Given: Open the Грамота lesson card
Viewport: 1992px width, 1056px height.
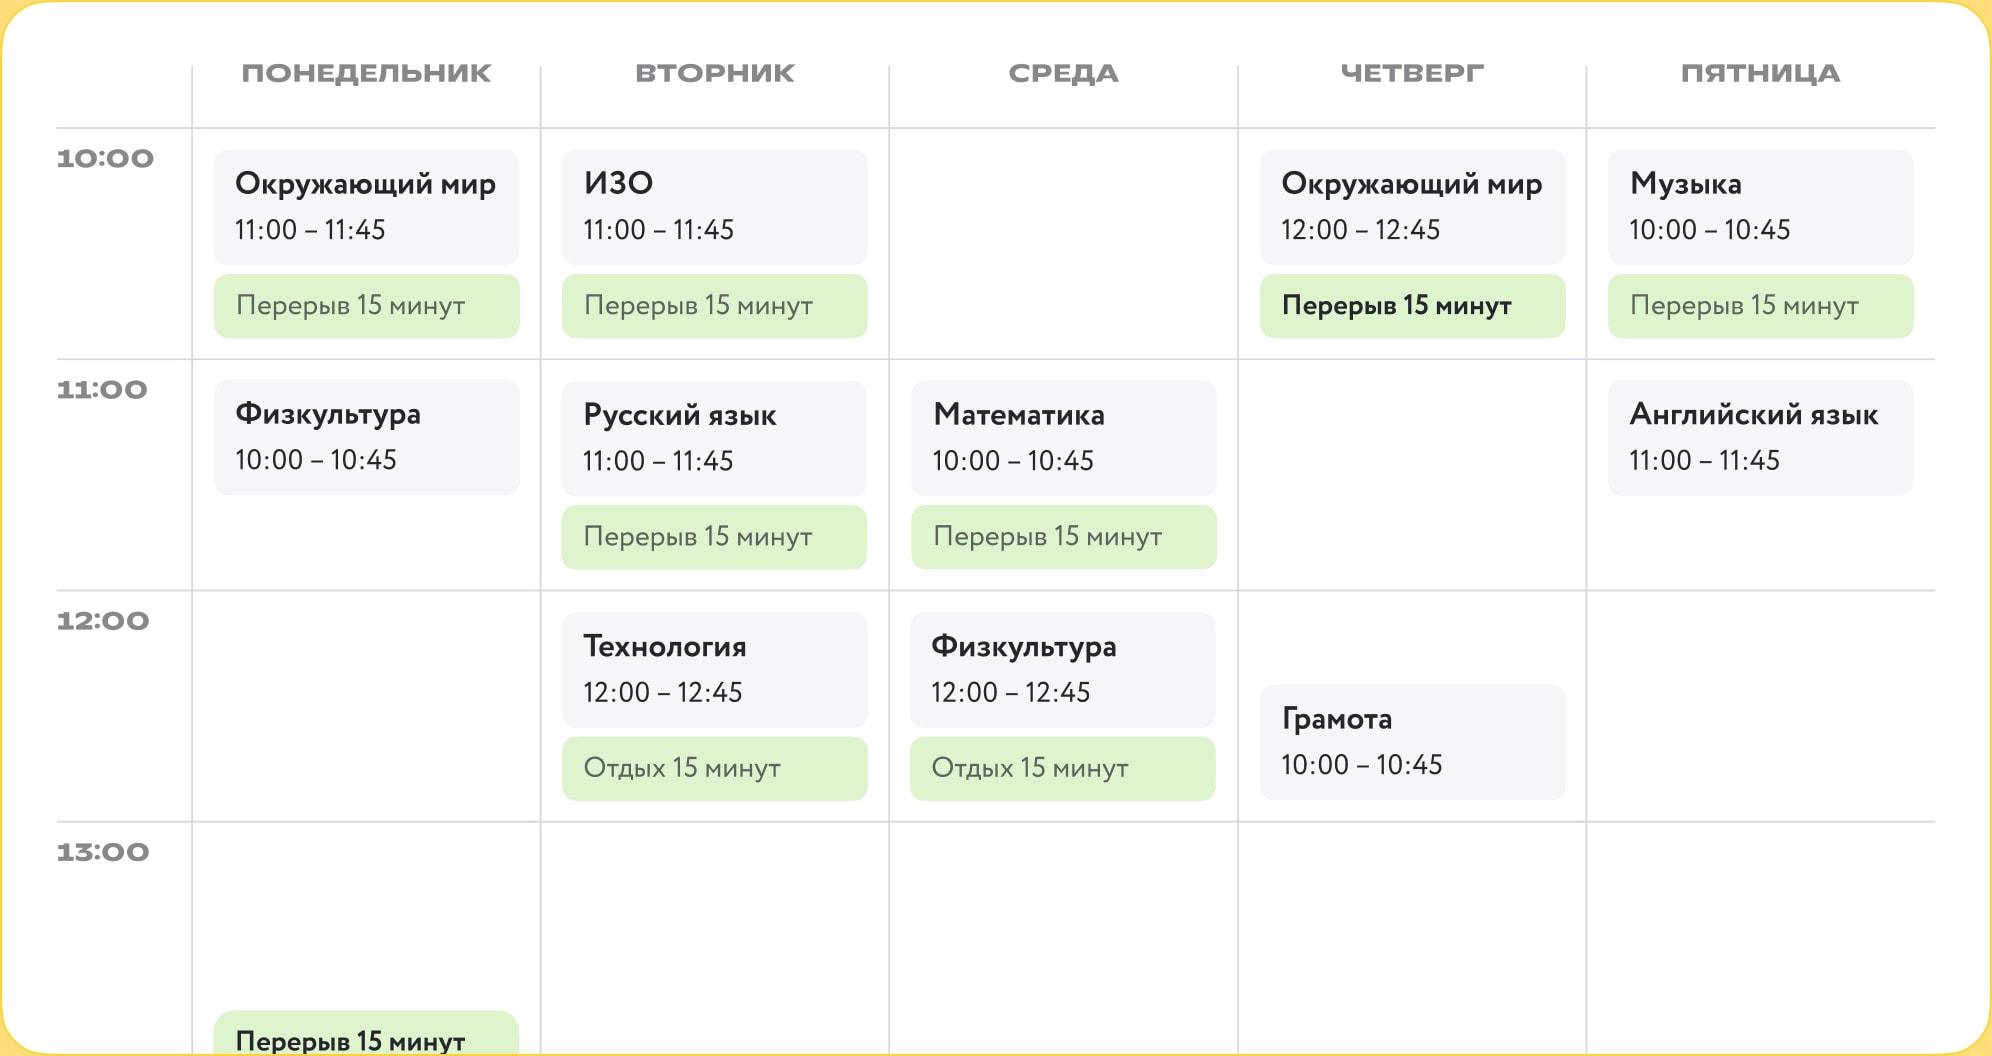Looking at the screenshot, I should (x=1413, y=742).
